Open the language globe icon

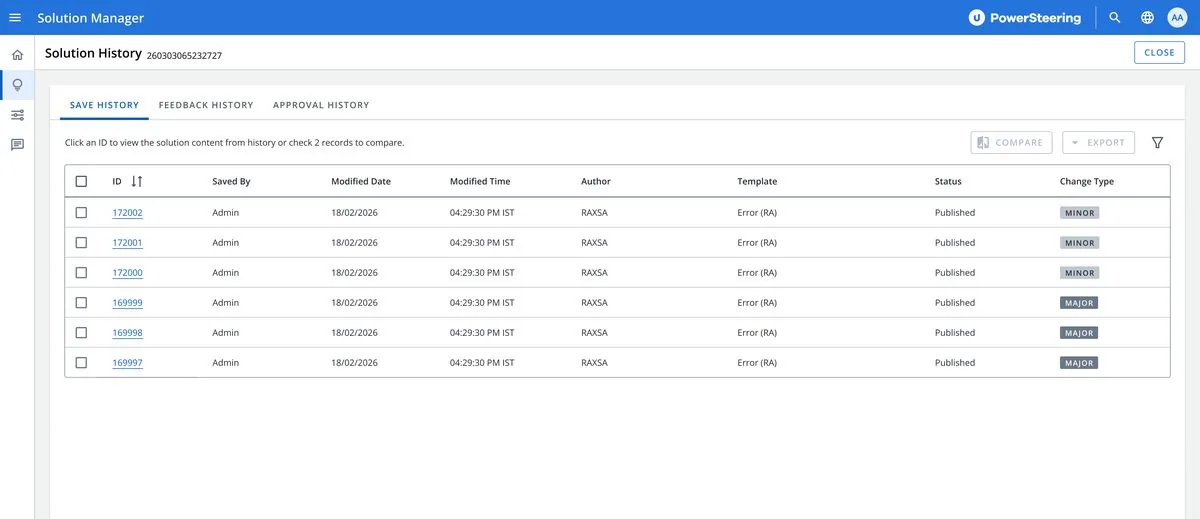[x=1147, y=18]
